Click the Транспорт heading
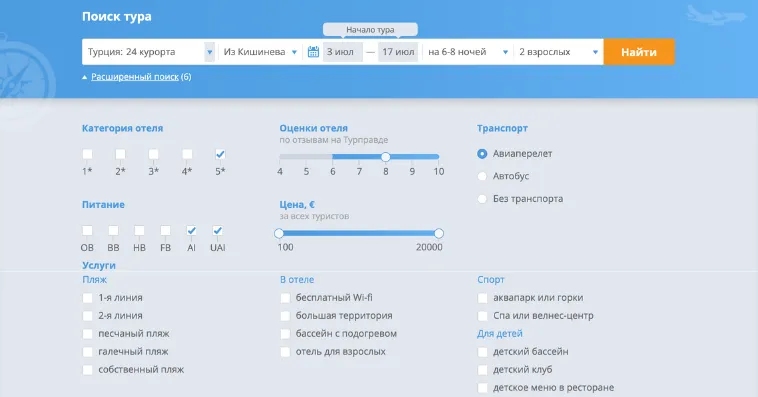 502,128
